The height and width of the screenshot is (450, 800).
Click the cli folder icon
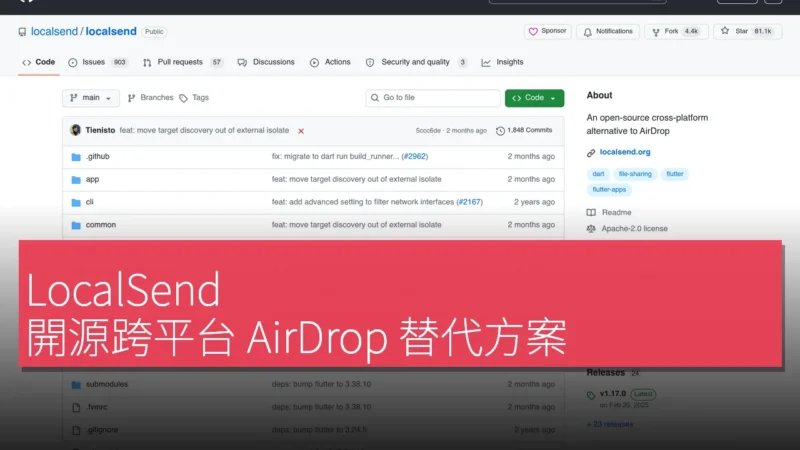pyautogui.click(x=76, y=203)
